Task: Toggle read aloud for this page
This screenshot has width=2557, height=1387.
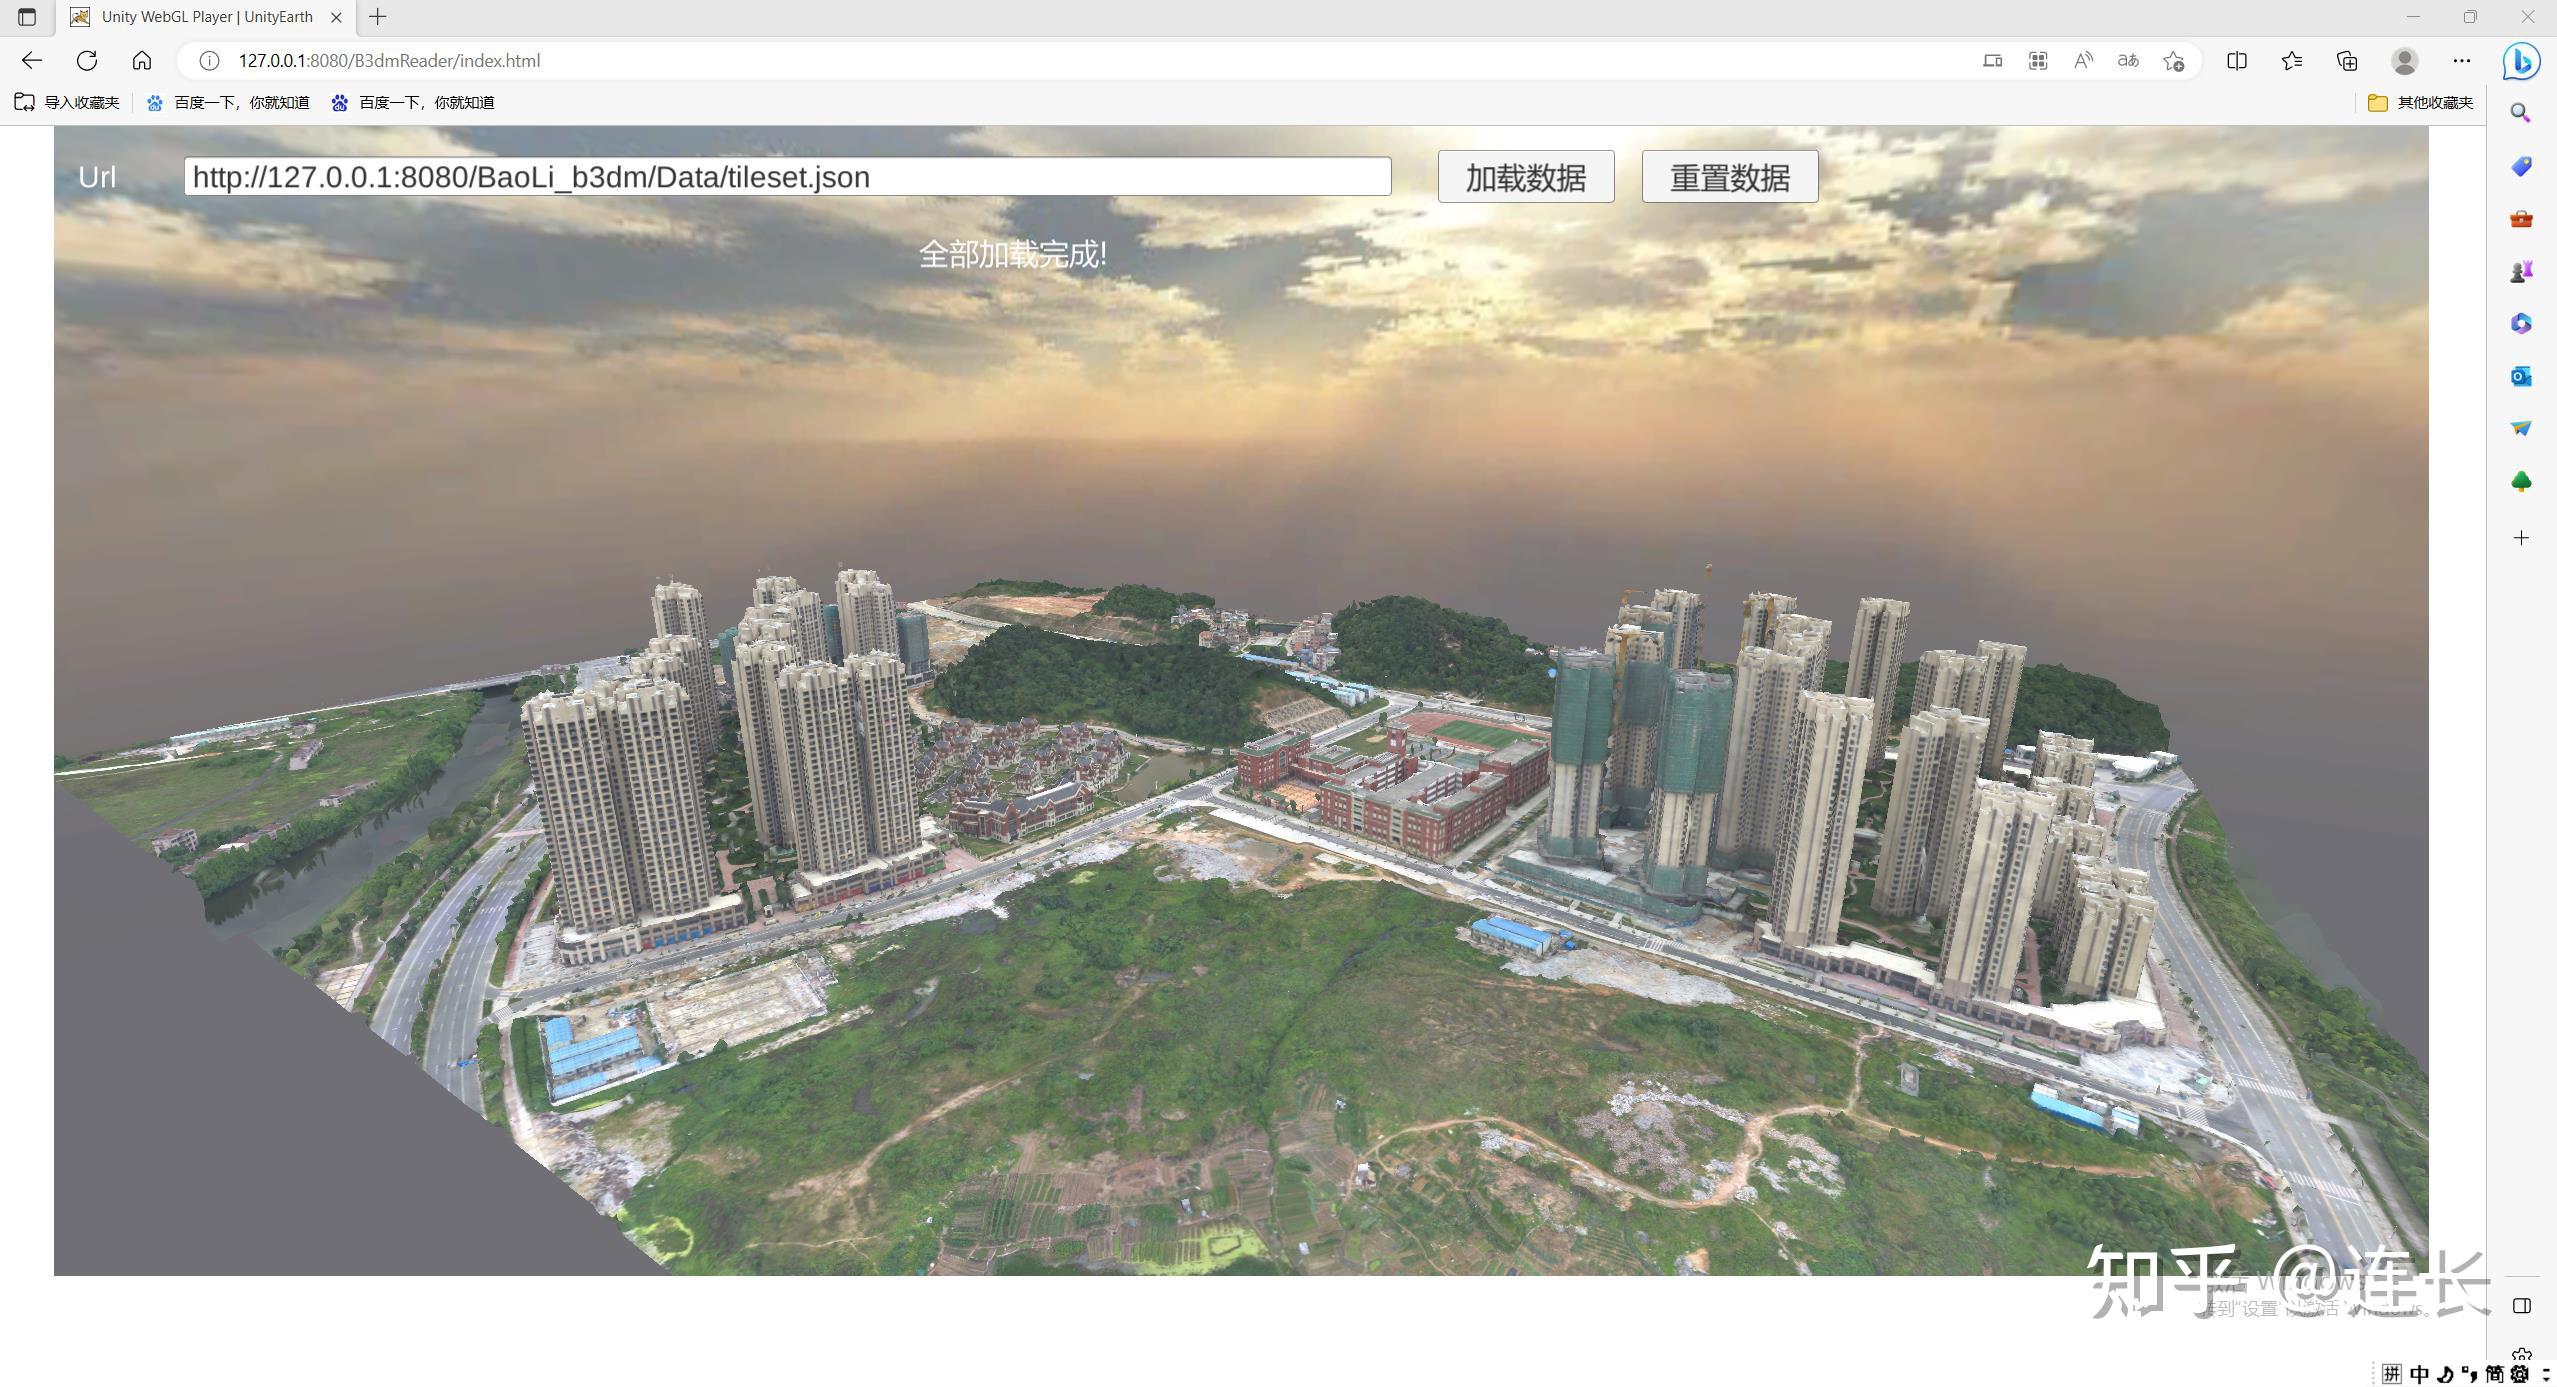Action: pos(2082,60)
